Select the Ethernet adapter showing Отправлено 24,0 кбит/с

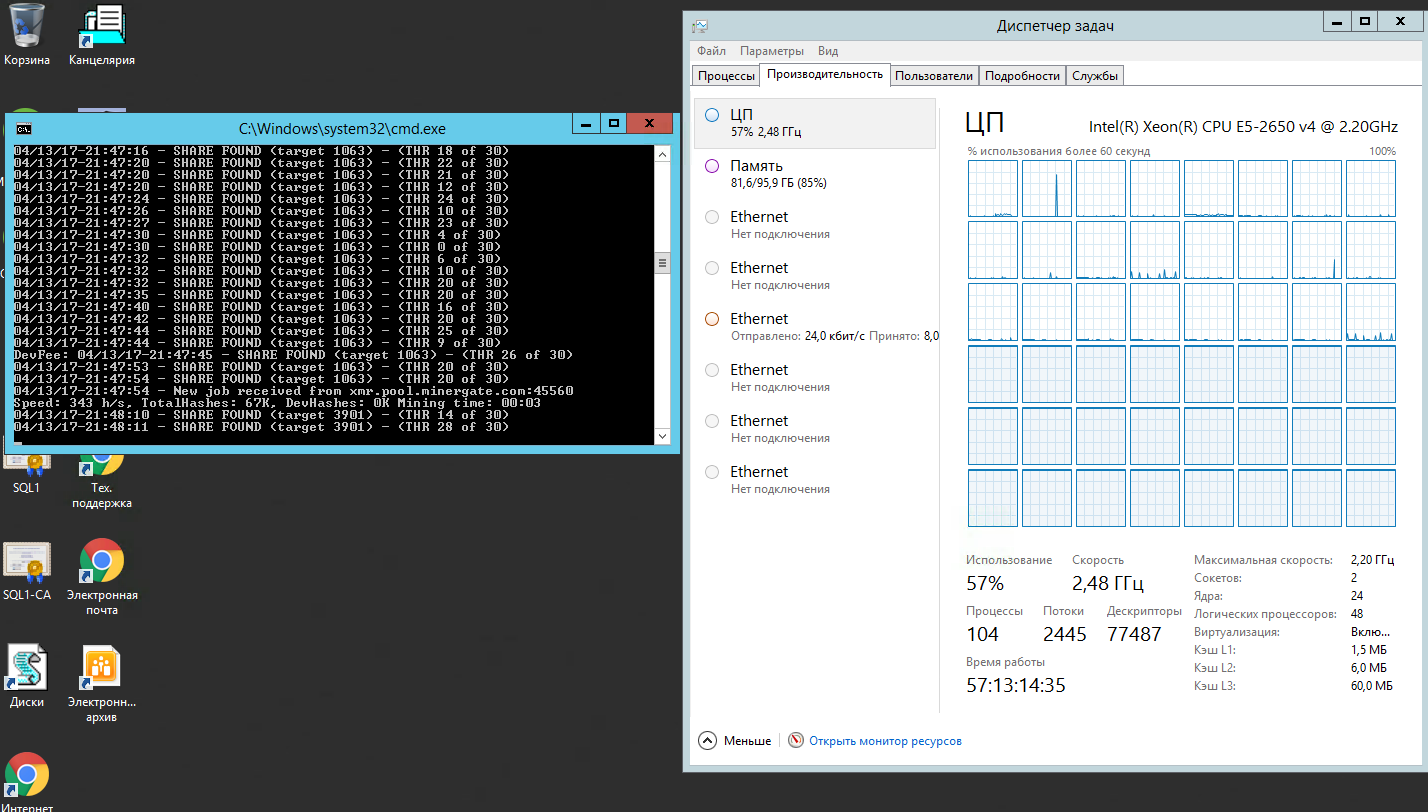pos(814,327)
